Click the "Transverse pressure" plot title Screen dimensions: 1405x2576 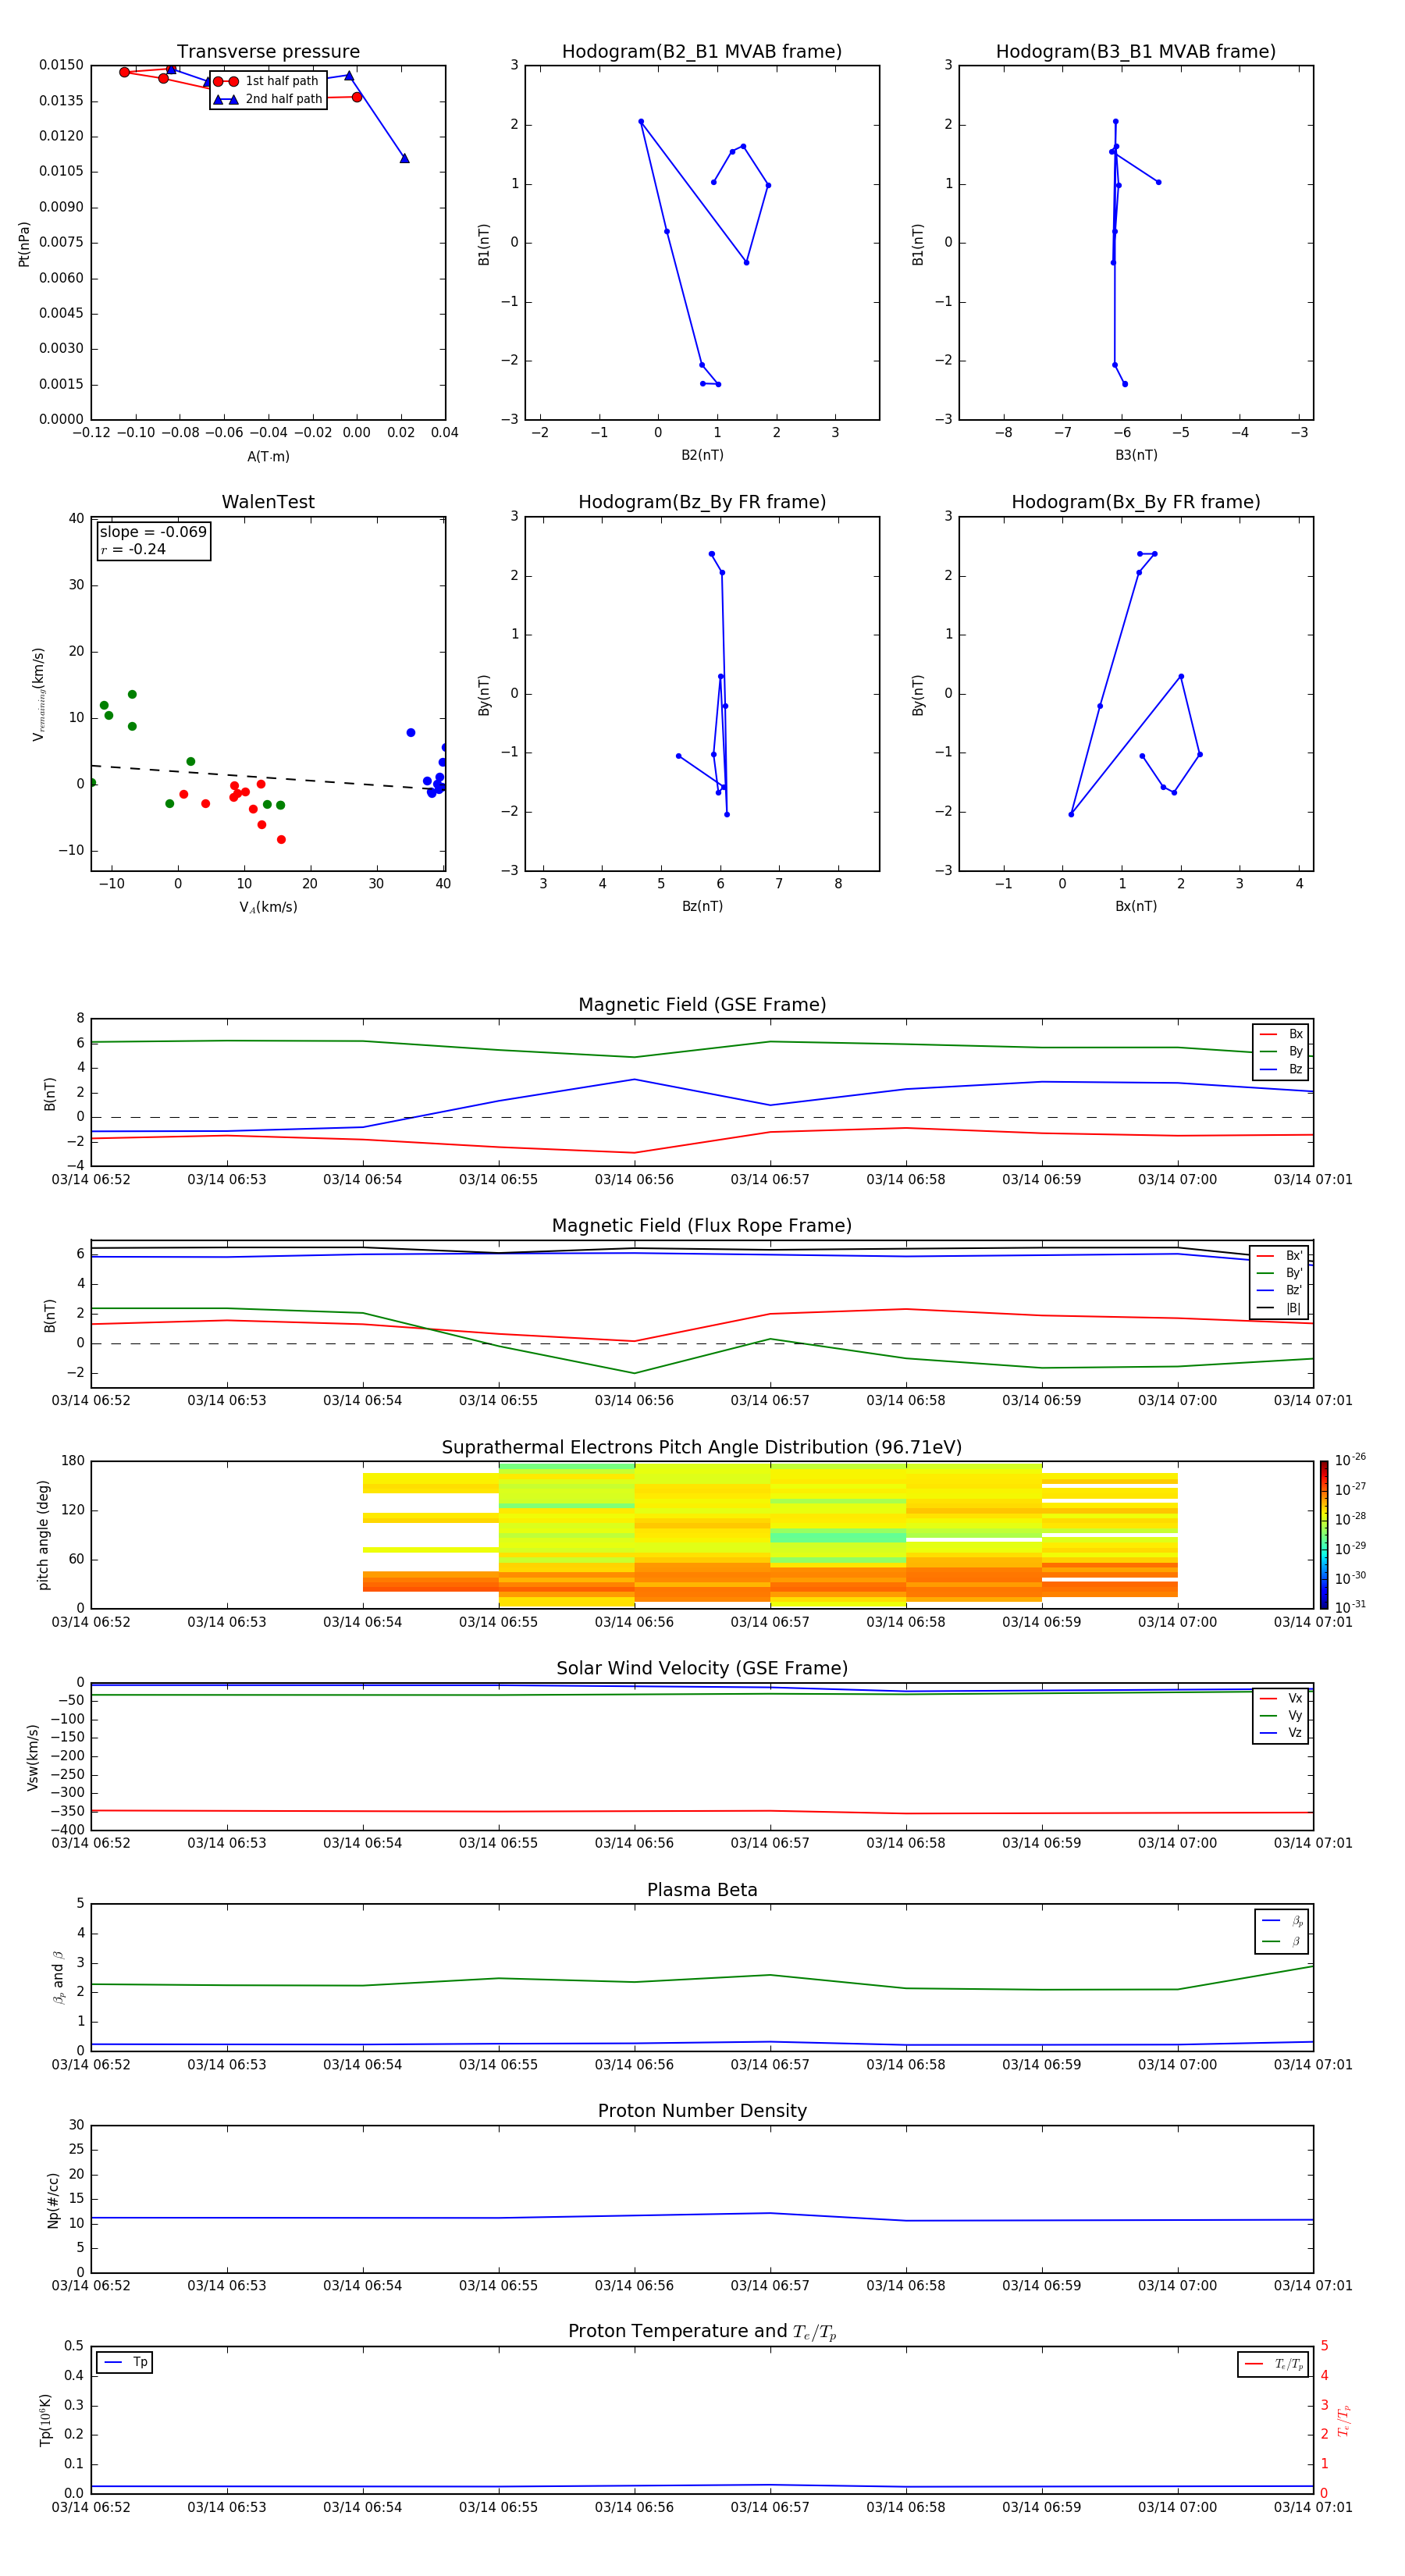[x=268, y=52]
